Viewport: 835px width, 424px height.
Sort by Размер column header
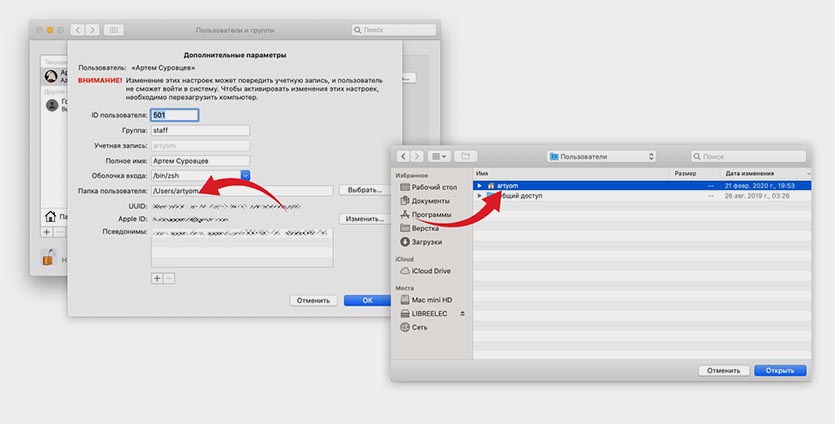694,174
